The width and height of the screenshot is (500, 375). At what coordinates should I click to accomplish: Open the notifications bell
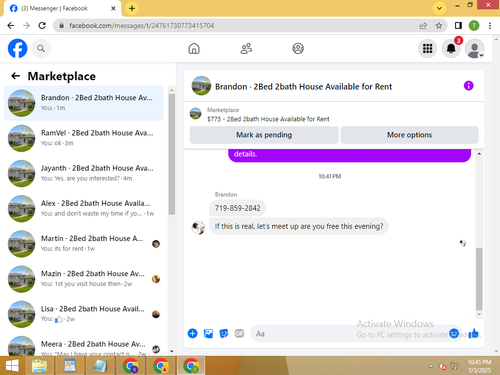[x=451, y=49]
